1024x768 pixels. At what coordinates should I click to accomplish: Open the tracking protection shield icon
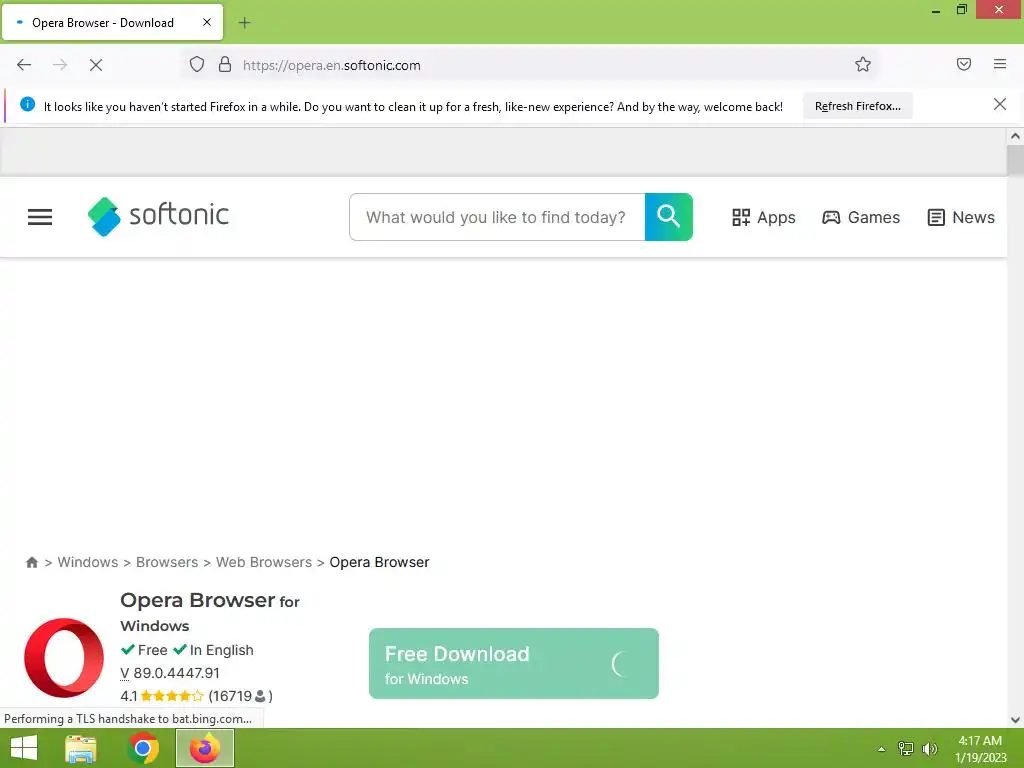click(x=197, y=65)
